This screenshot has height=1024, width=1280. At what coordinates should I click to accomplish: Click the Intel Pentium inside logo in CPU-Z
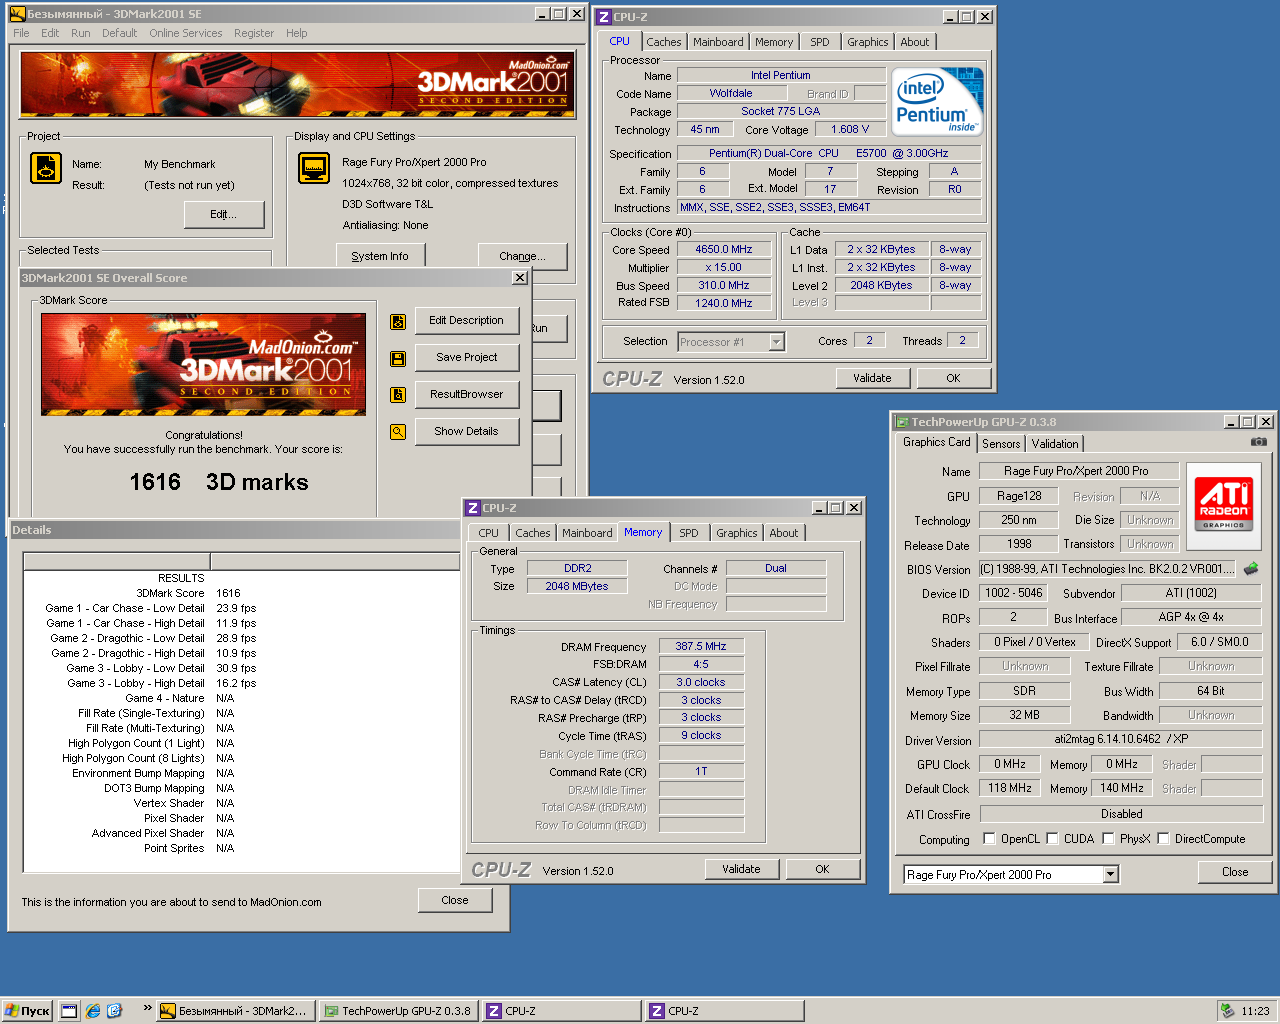937,101
